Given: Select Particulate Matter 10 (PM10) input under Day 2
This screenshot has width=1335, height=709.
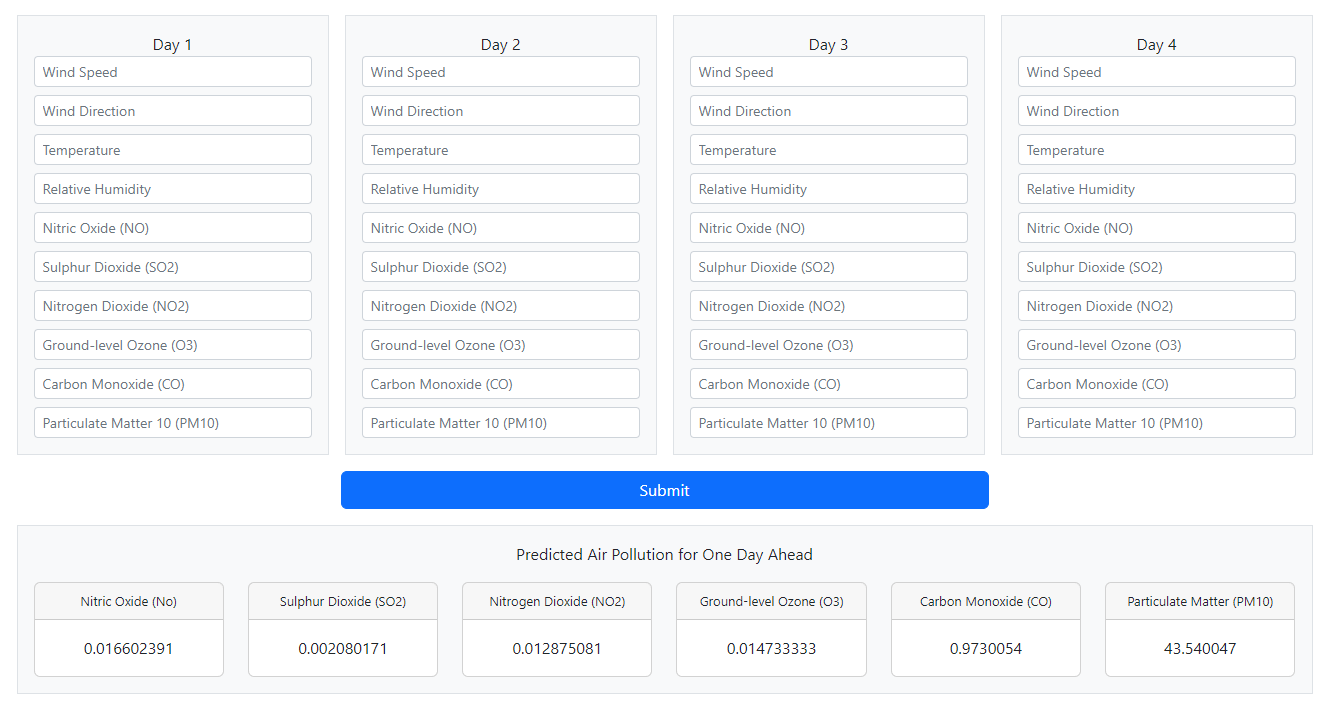Looking at the screenshot, I should pyautogui.click(x=500, y=422).
